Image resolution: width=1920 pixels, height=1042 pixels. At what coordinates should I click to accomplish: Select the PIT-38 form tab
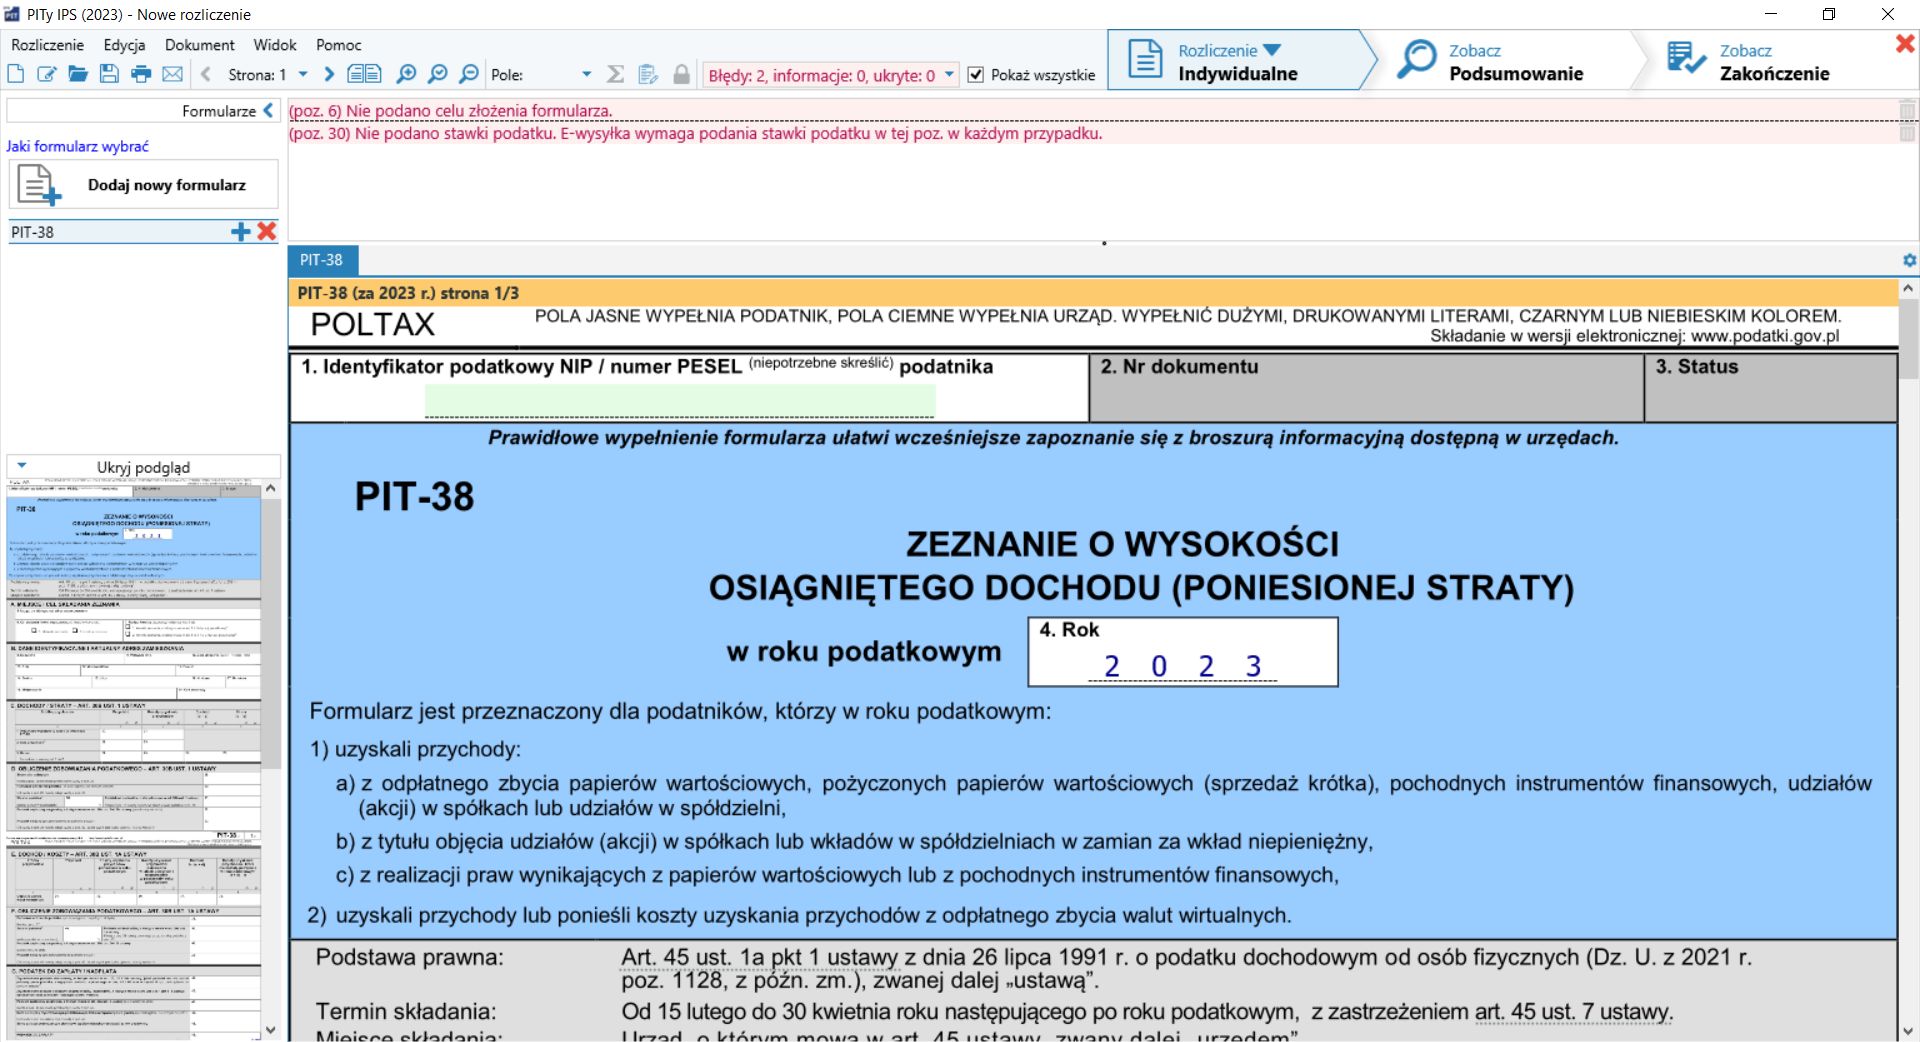(x=321, y=260)
